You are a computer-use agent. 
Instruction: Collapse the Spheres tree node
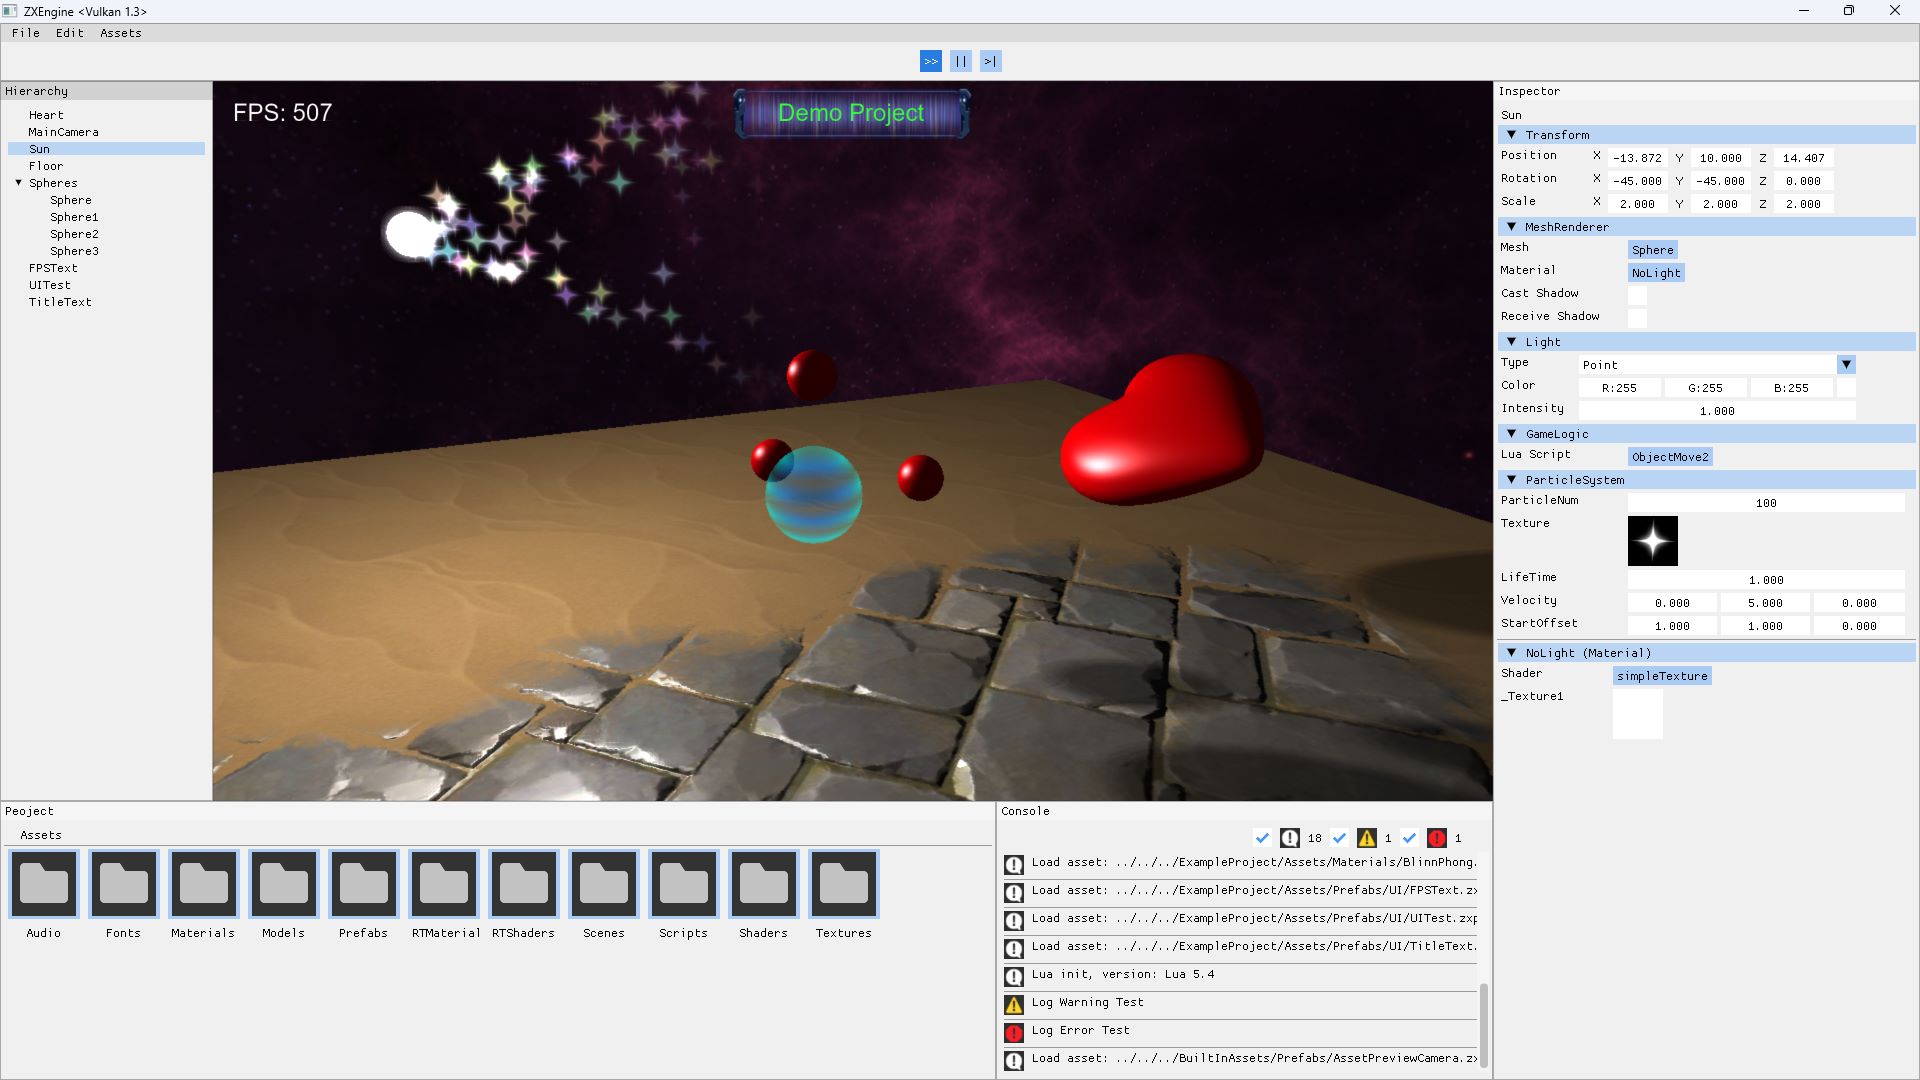pos(18,183)
